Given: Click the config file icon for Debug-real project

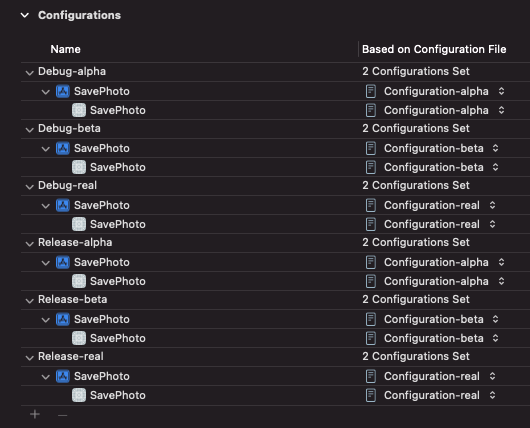Looking at the screenshot, I should click(x=371, y=205).
